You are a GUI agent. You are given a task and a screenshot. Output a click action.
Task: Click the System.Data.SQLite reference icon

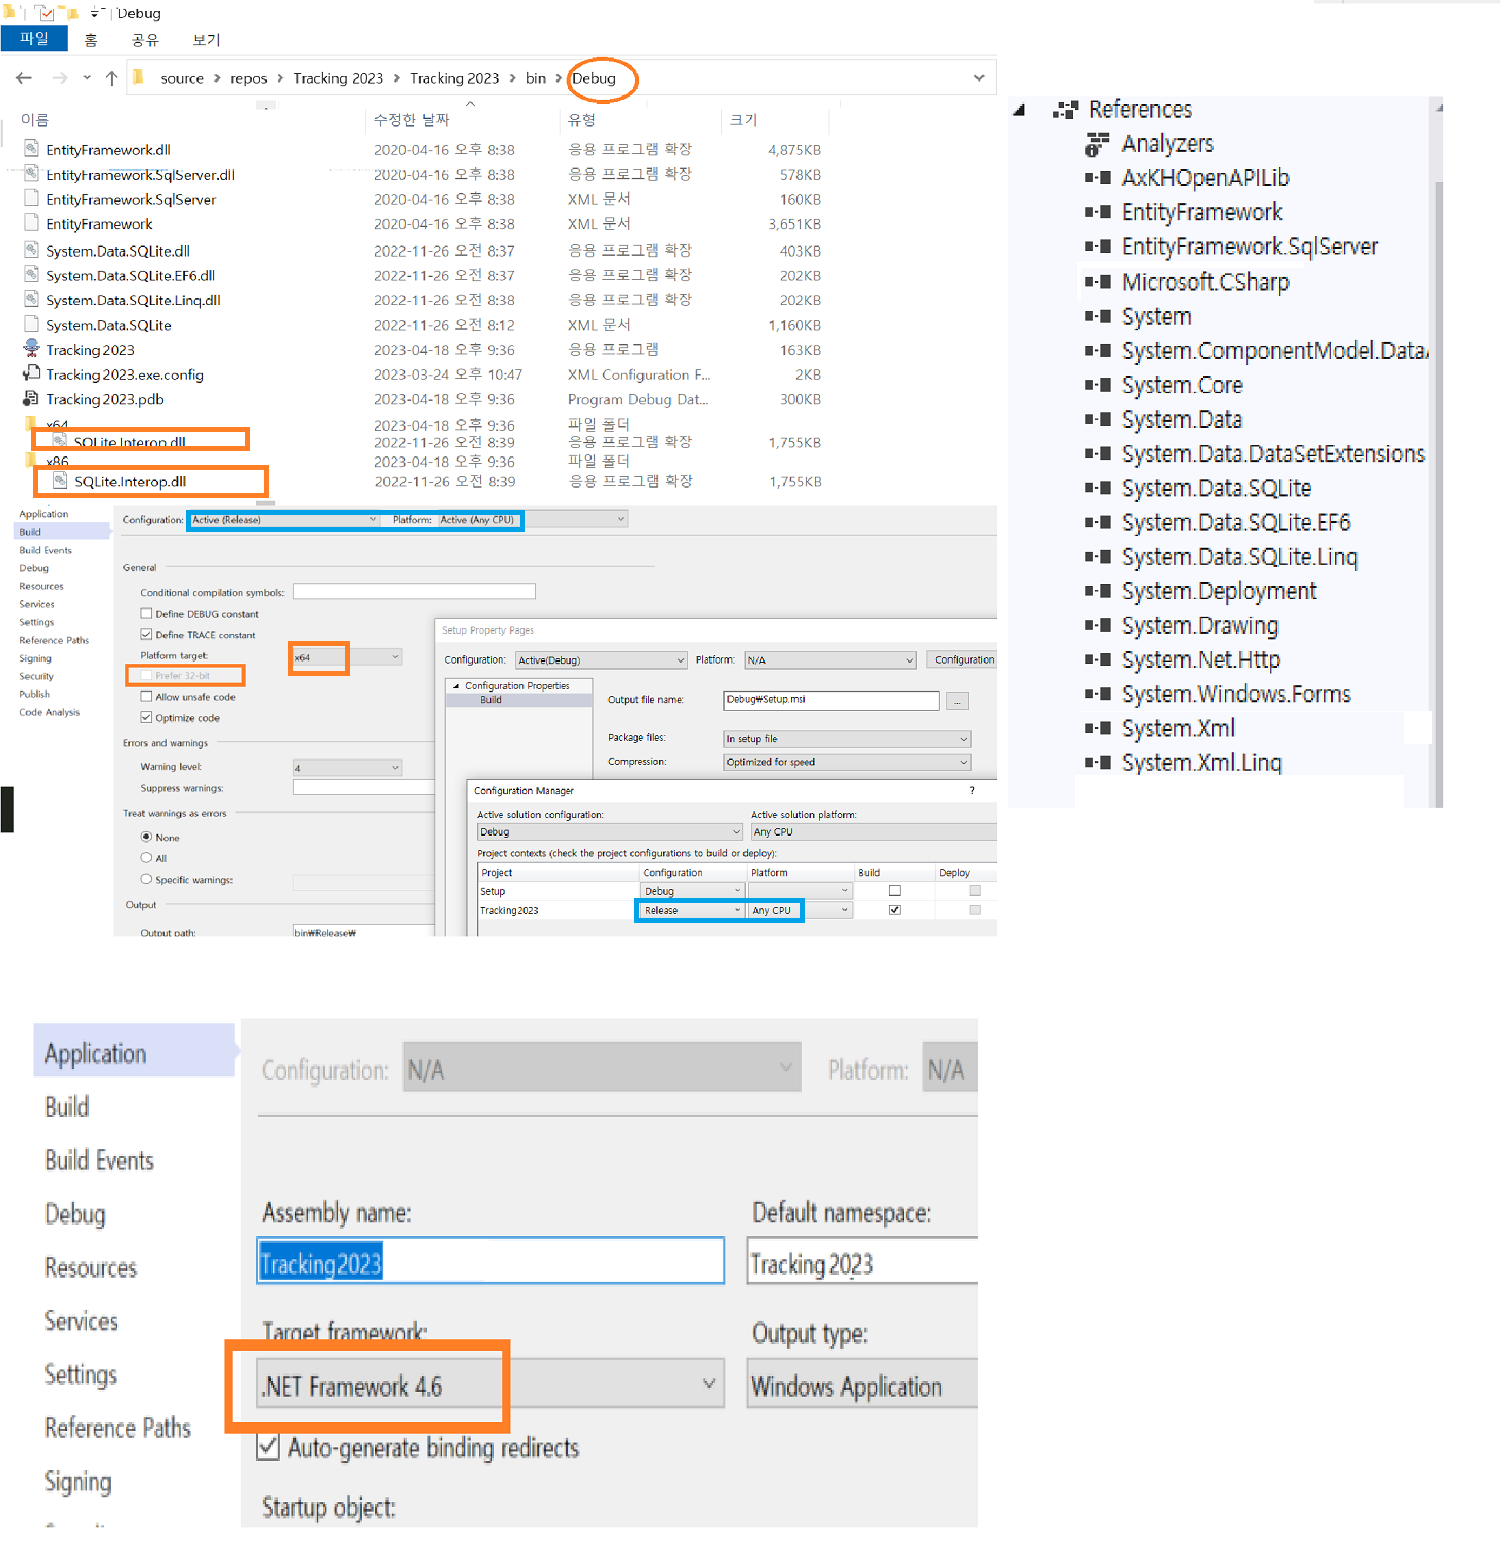(x=1097, y=488)
